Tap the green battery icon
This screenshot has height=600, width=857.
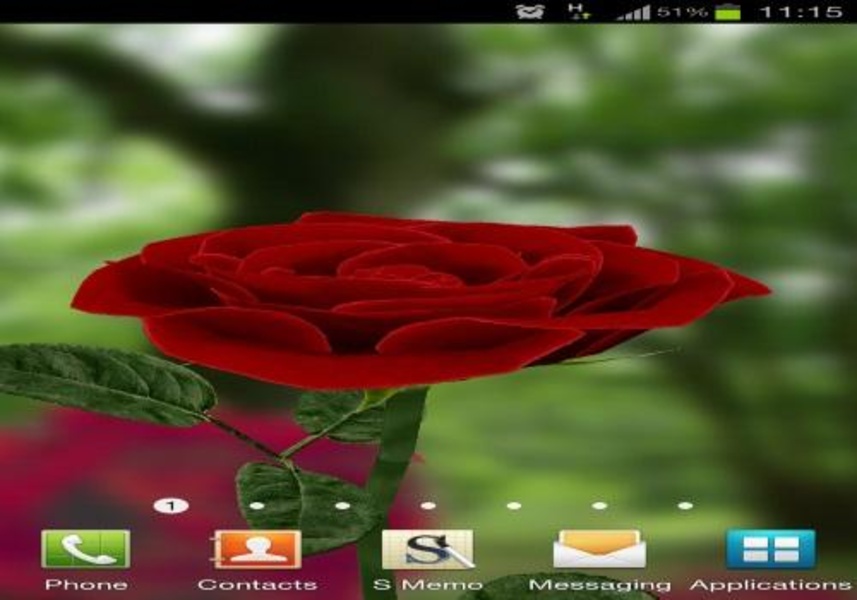tap(728, 12)
